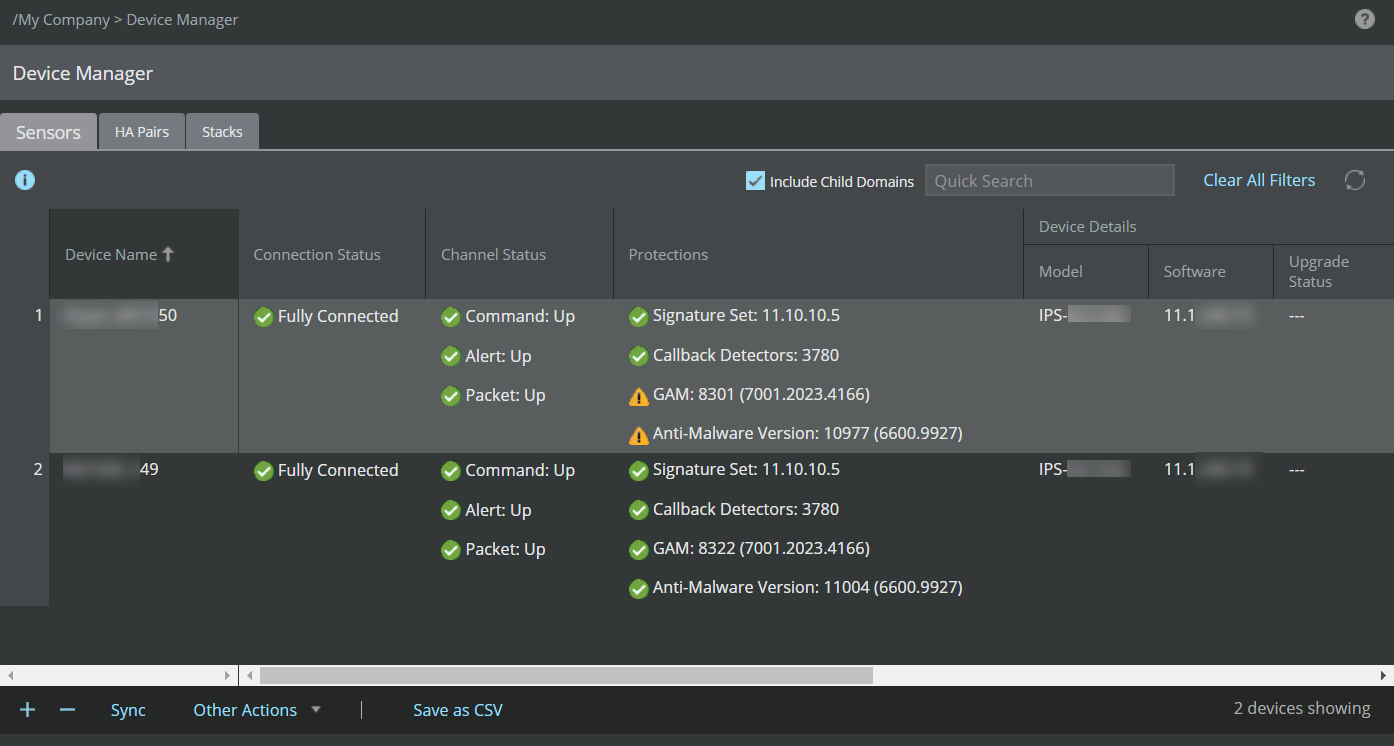
Task: Click row 2 'Alert: Up' text
Action: coord(498,510)
